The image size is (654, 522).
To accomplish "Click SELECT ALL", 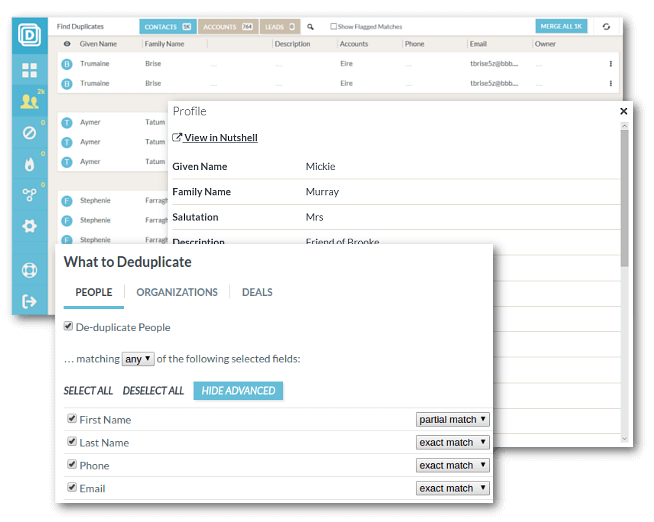I will pos(88,391).
